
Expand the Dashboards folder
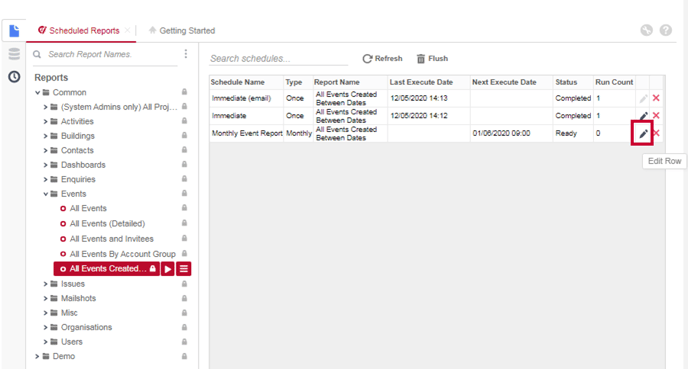click(45, 165)
